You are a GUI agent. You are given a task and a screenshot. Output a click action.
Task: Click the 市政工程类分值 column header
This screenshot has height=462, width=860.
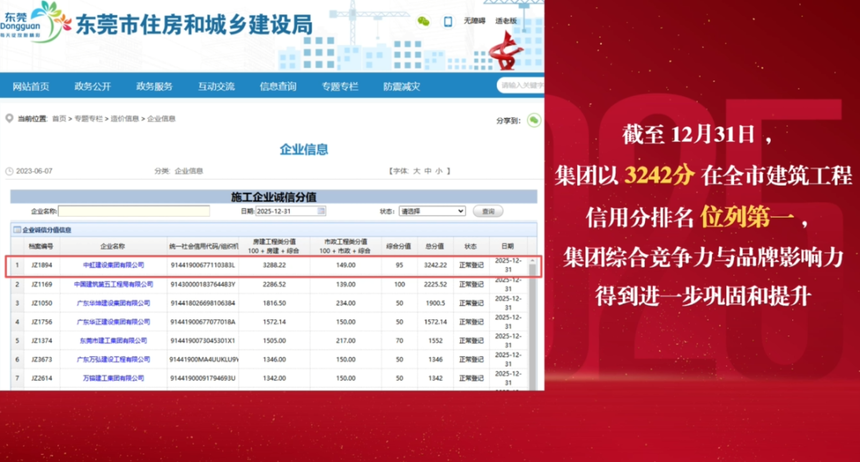pos(346,246)
